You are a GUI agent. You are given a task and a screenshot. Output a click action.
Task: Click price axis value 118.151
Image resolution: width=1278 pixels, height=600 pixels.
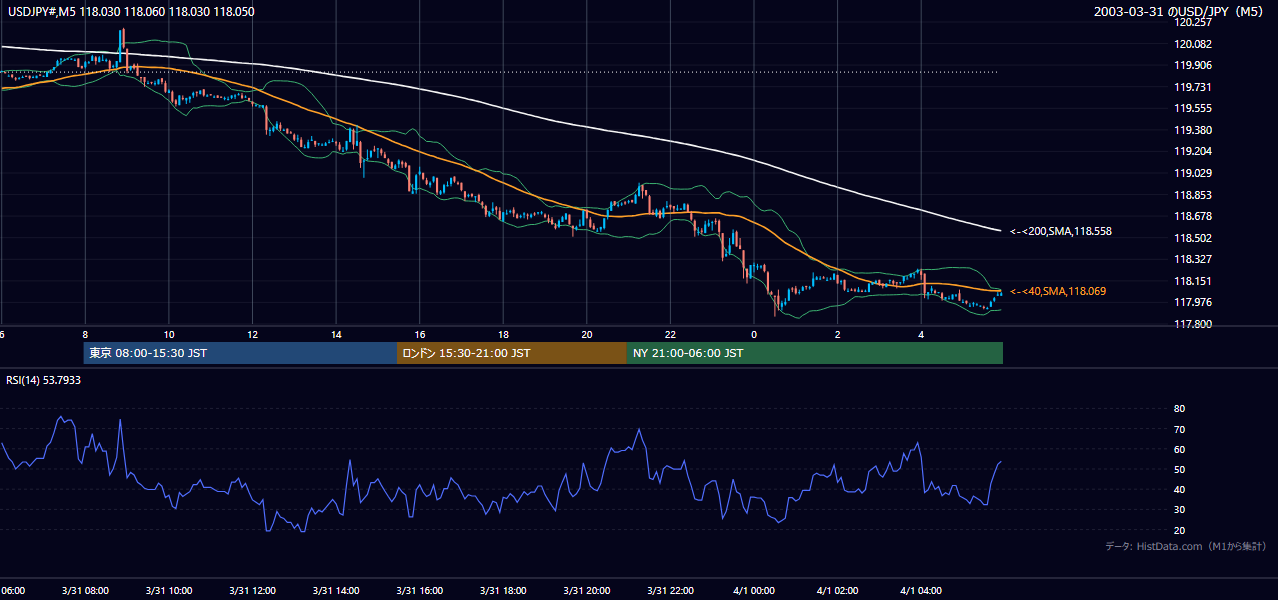tap(1193, 281)
